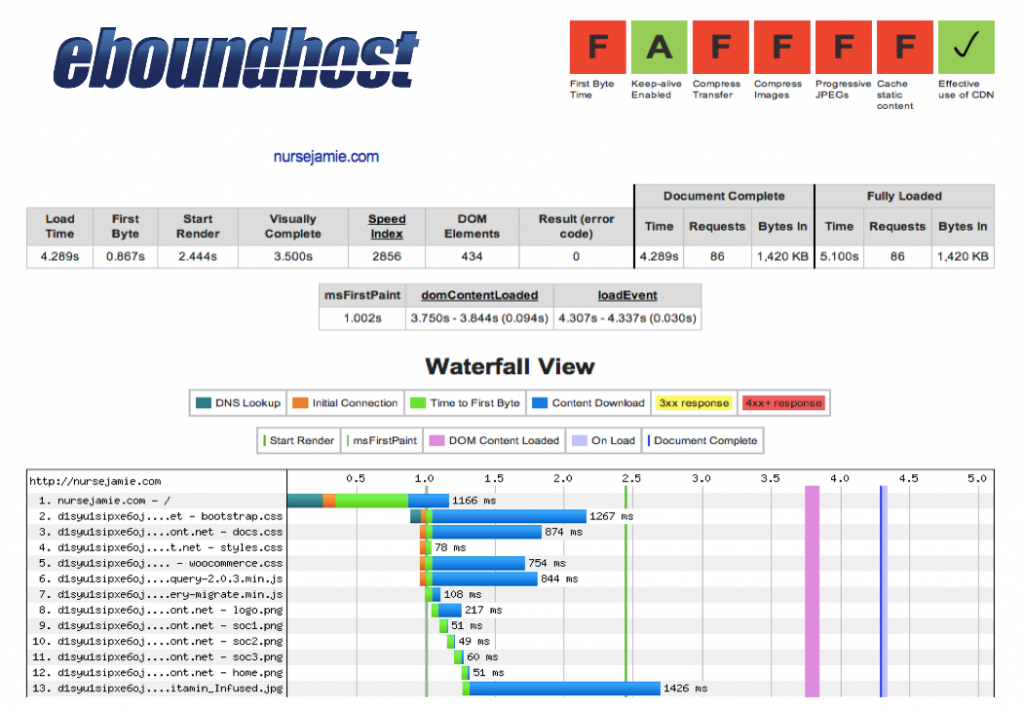Click the Progressive JPEGs F grade
Image resolution: width=1024 pixels, height=709 pixels.
pyautogui.click(x=843, y=47)
